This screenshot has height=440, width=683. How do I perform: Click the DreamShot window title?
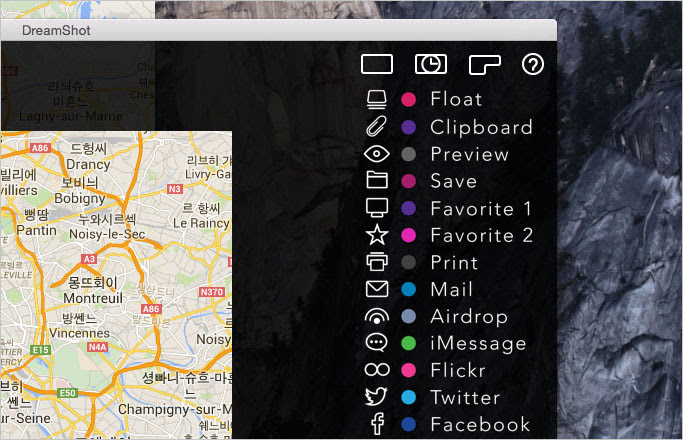(x=56, y=30)
